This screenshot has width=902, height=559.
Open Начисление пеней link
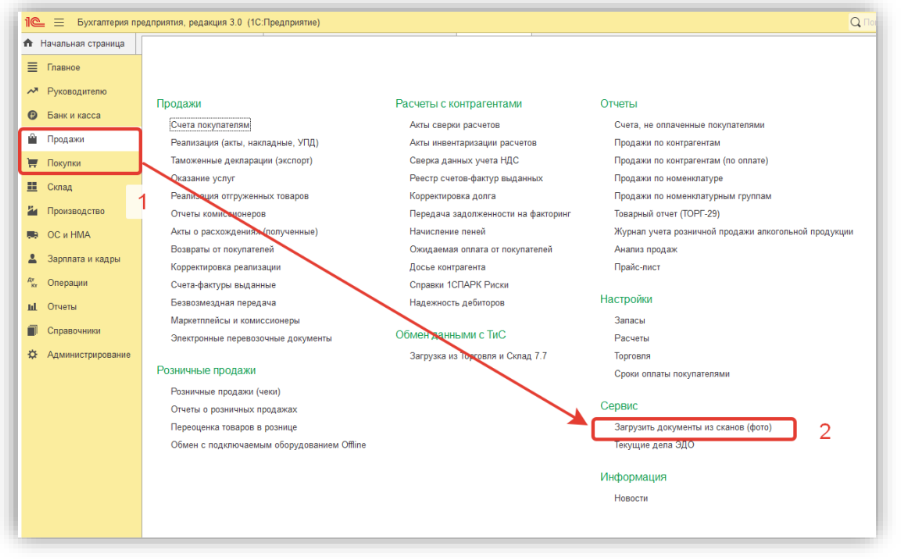pos(447,231)
